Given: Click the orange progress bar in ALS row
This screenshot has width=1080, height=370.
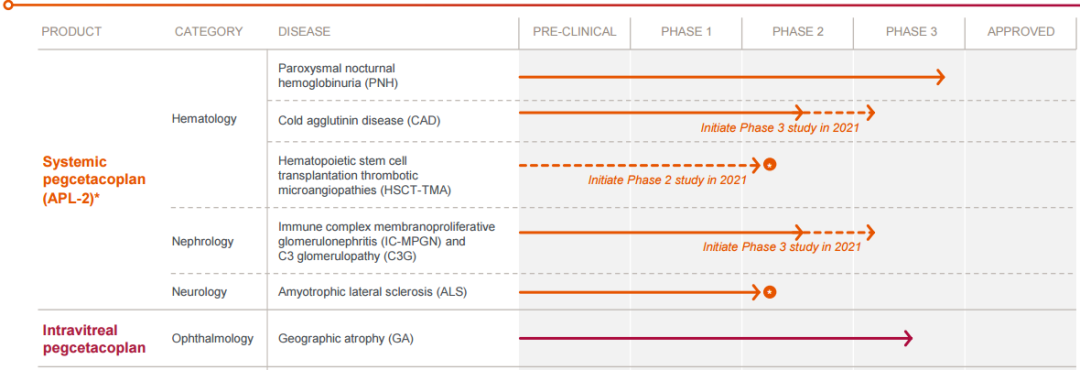Looking at the screenshot, I should tap(640, 292).
